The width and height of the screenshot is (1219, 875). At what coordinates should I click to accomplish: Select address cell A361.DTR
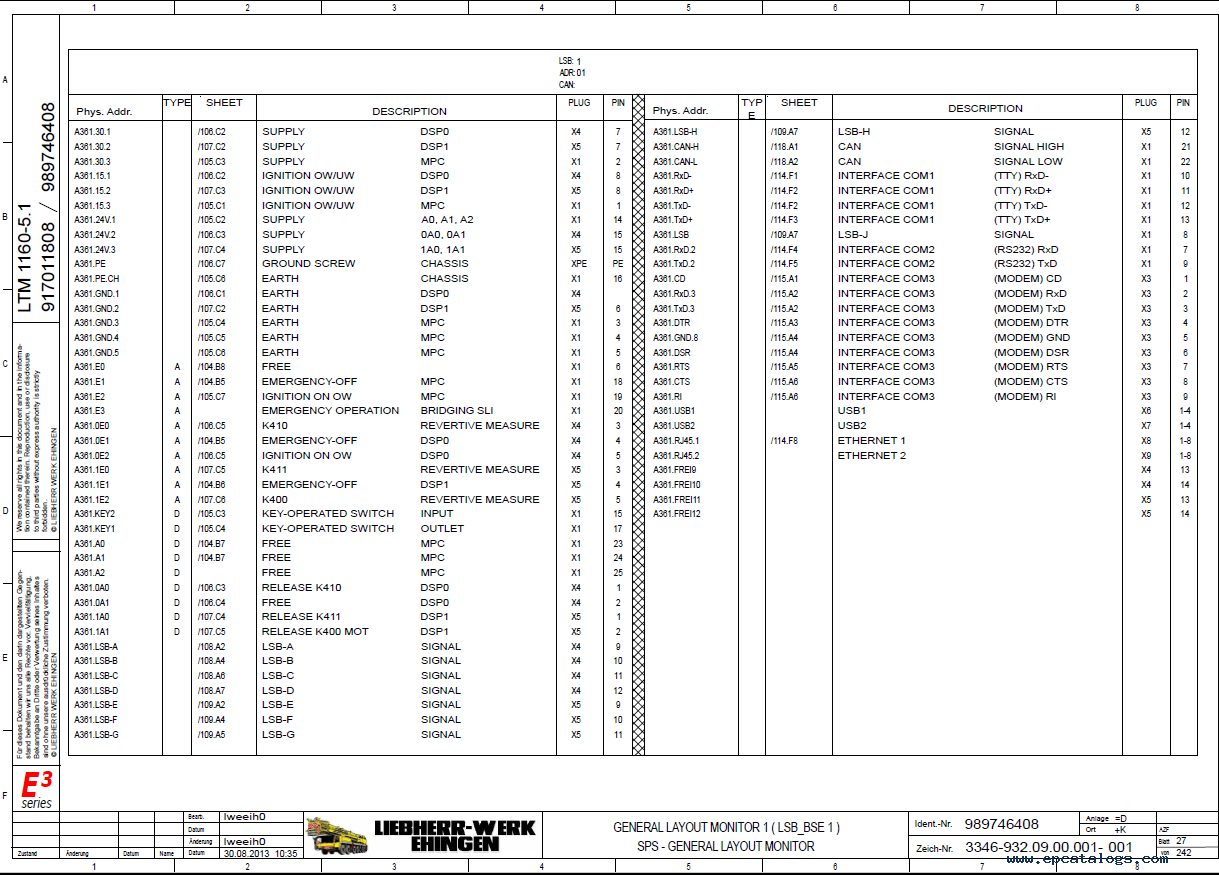pyautogui.click(x=670, y=323)
